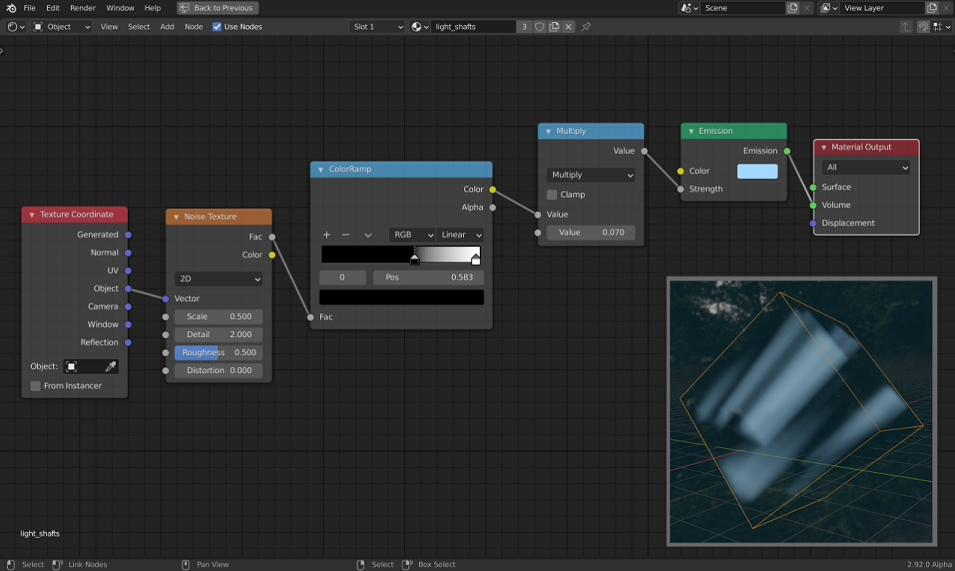Collapse the Emission node
955x571 pixels.
(x=691, y=131)
